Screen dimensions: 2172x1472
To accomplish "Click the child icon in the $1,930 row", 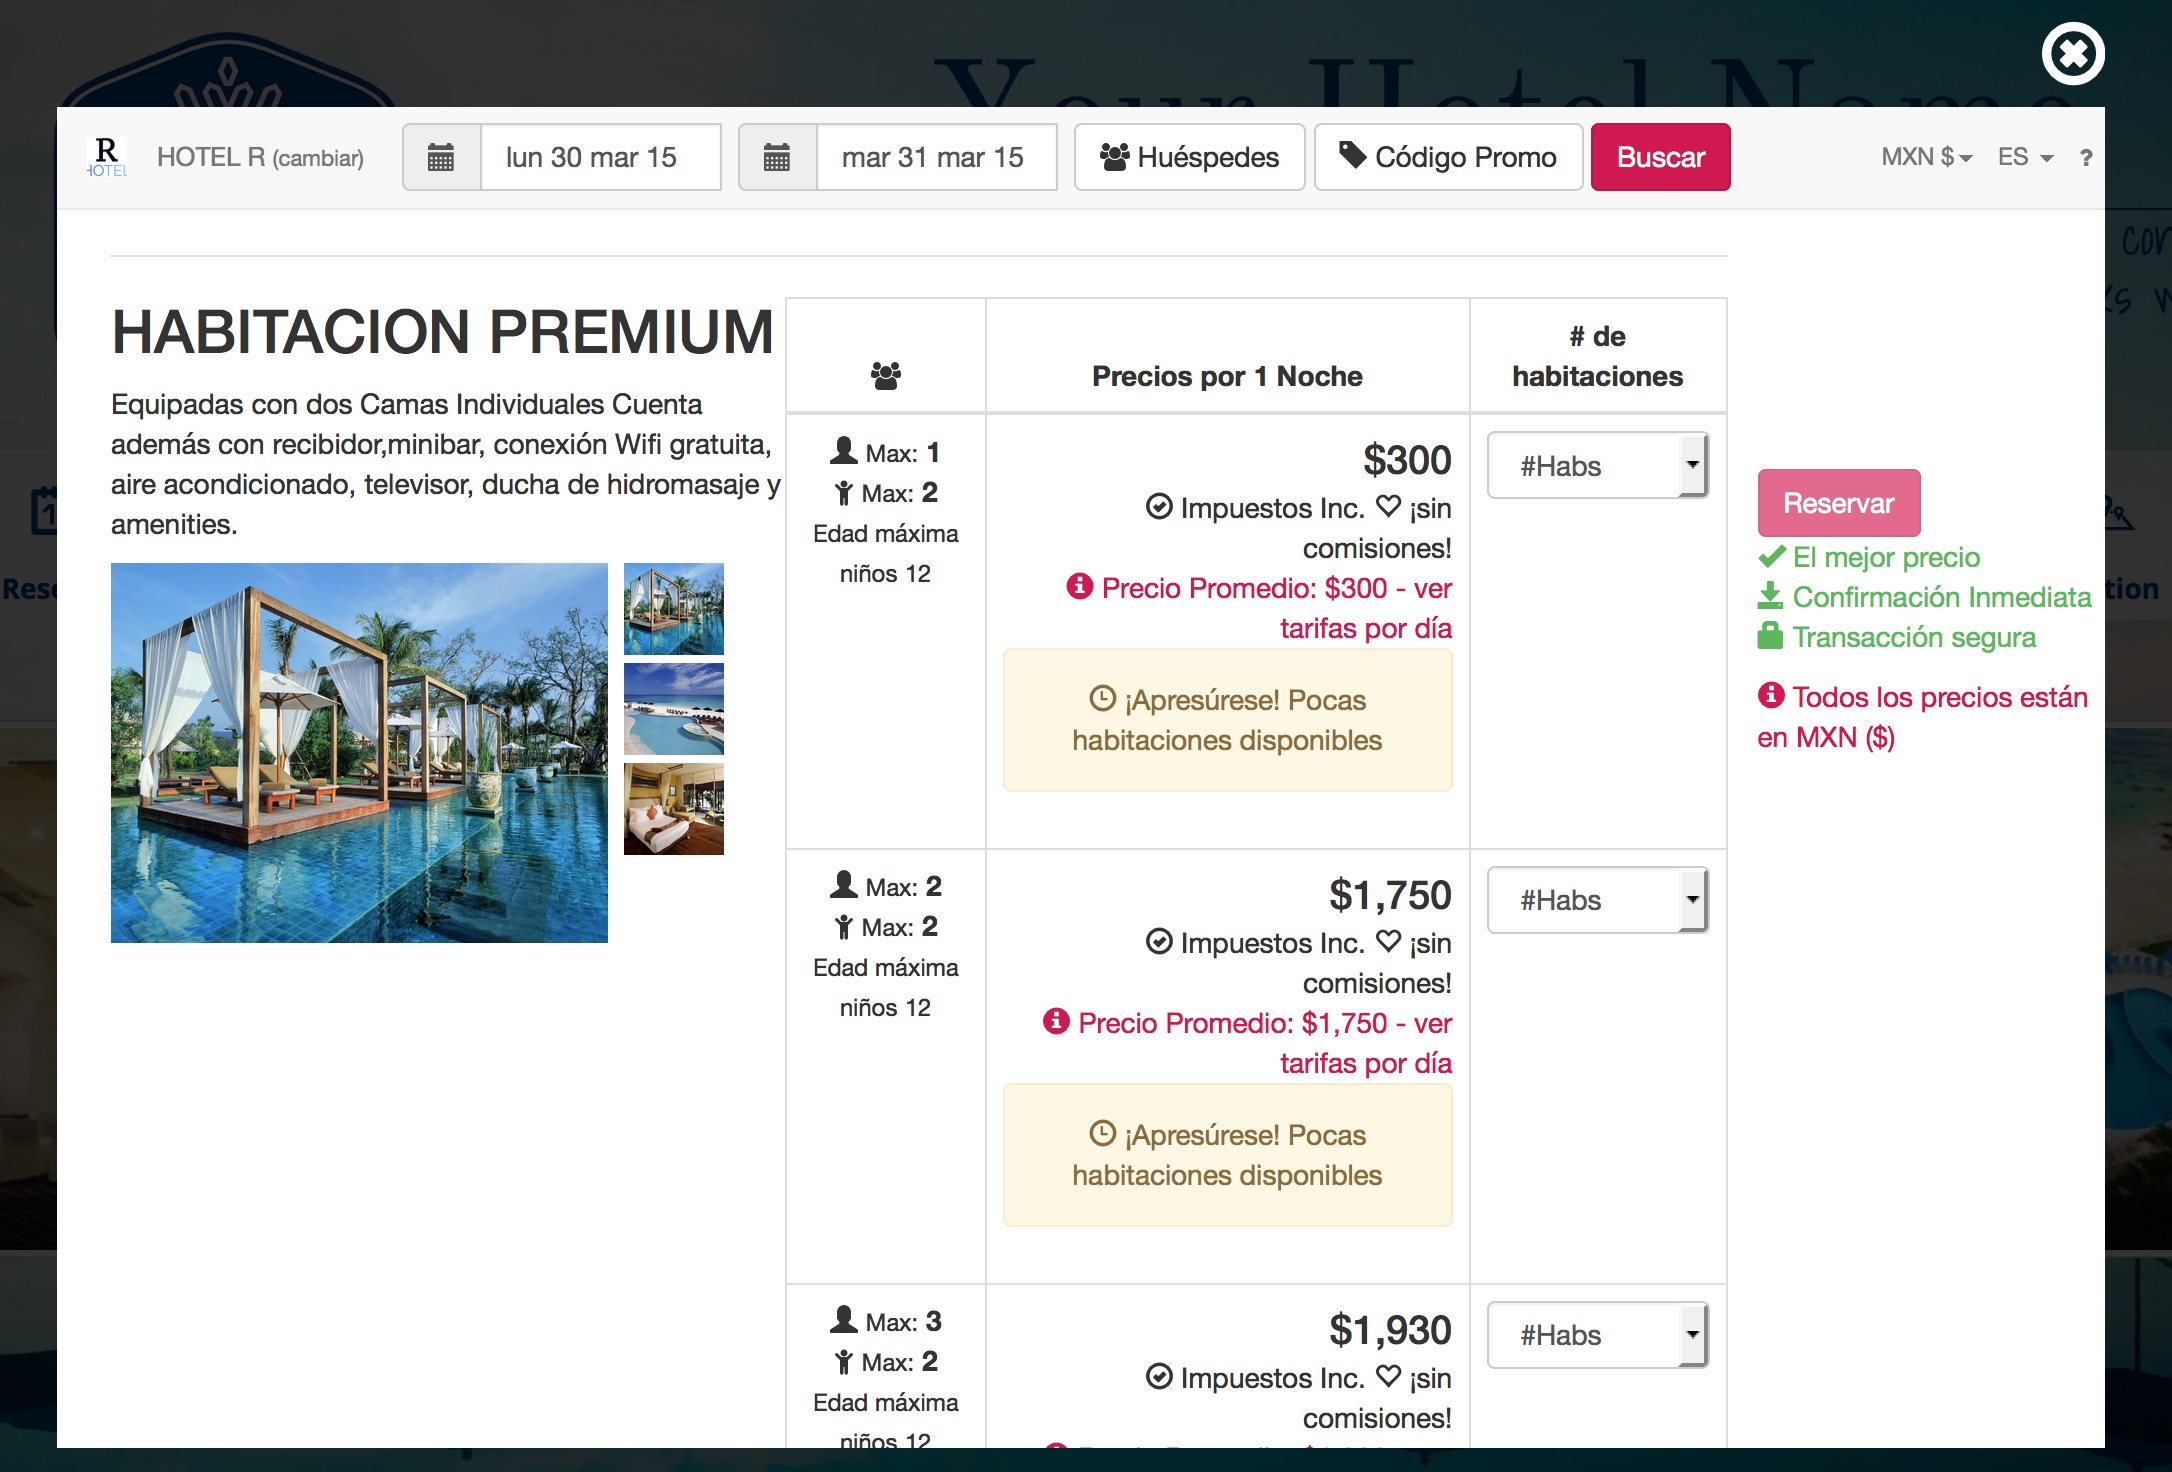I will tap(844, 1361).
